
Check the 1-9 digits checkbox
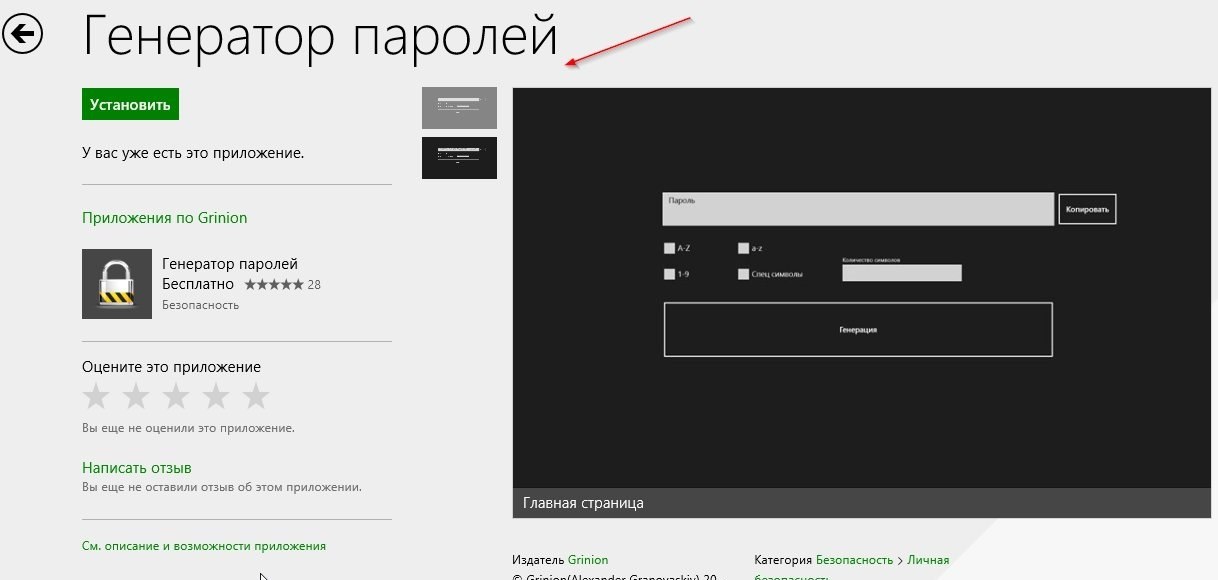point(669,273)
